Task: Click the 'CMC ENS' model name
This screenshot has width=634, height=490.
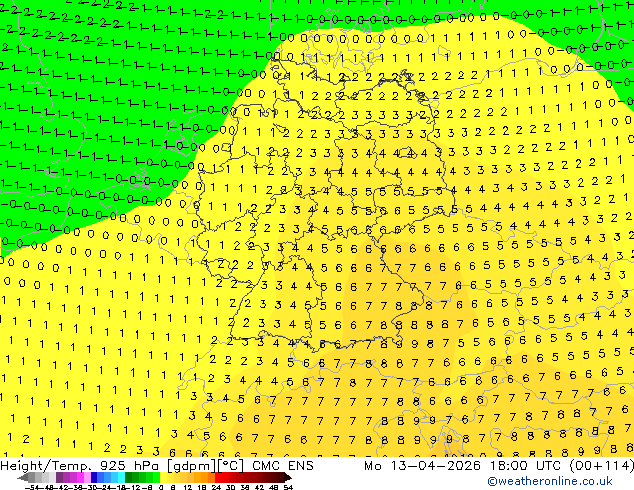Action: tap(283, 466)
